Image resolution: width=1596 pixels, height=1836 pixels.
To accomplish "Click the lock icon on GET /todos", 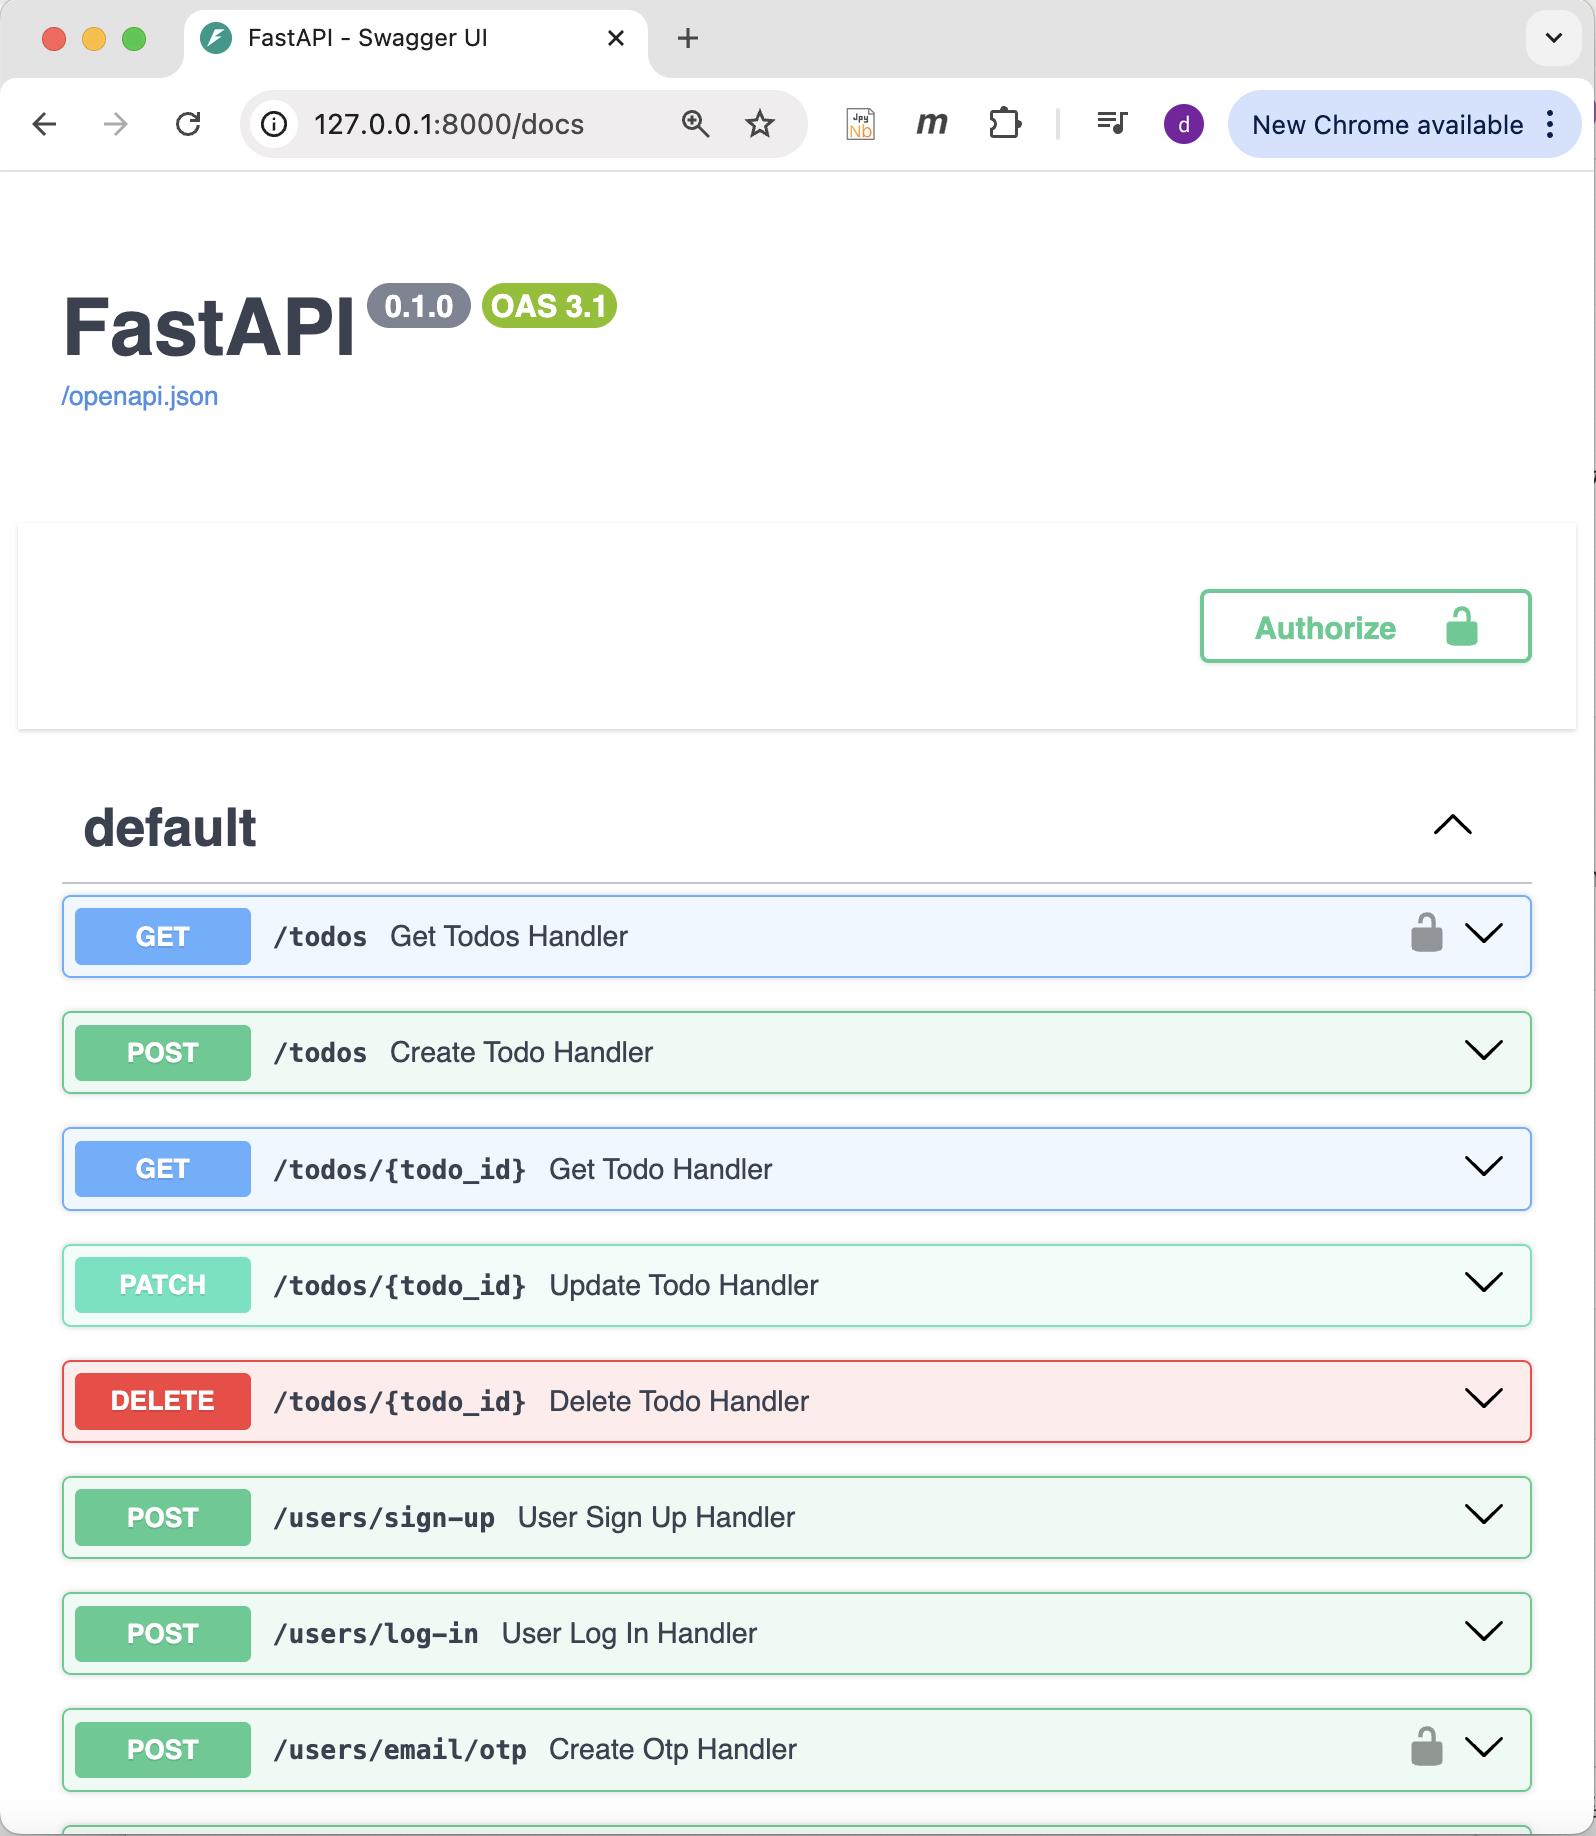I will click(x=1427, y=933).
